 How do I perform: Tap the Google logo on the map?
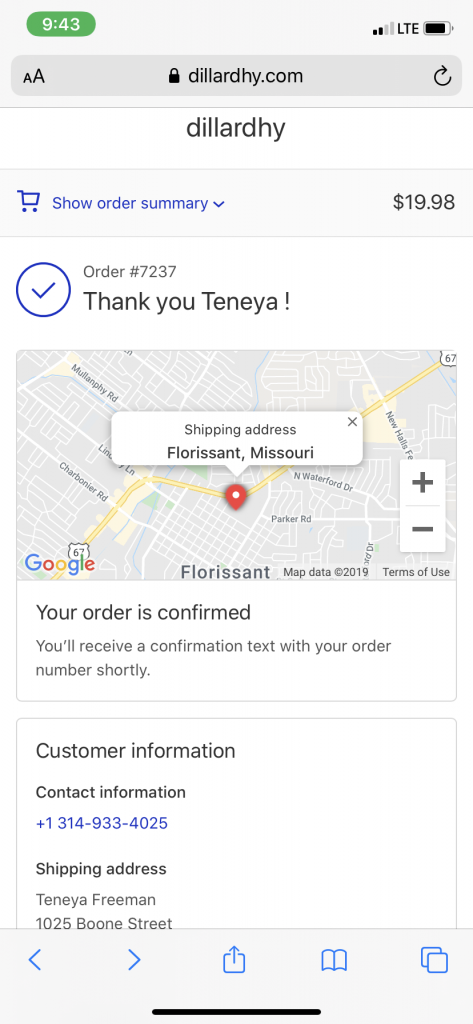[60, 564]
